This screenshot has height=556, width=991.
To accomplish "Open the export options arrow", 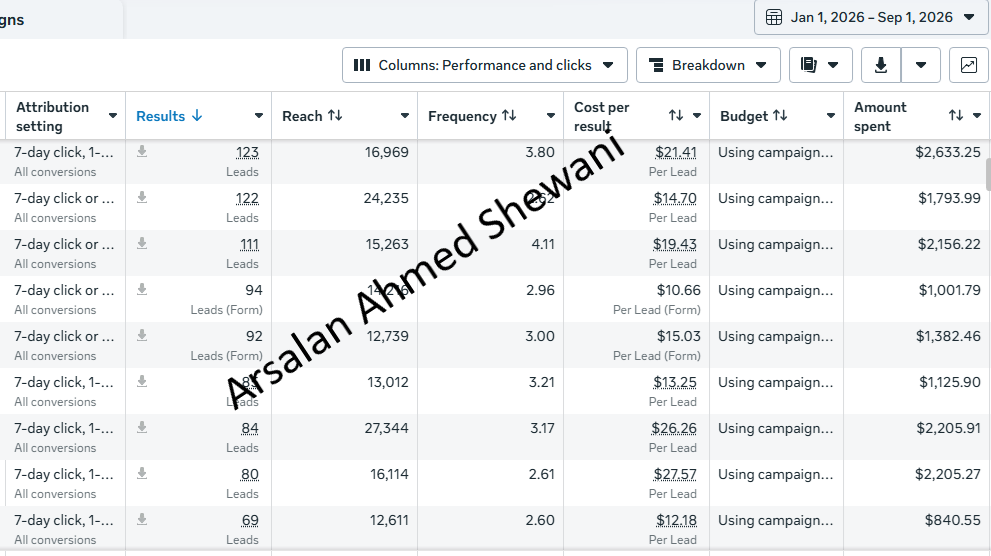I will coord(921,65).
